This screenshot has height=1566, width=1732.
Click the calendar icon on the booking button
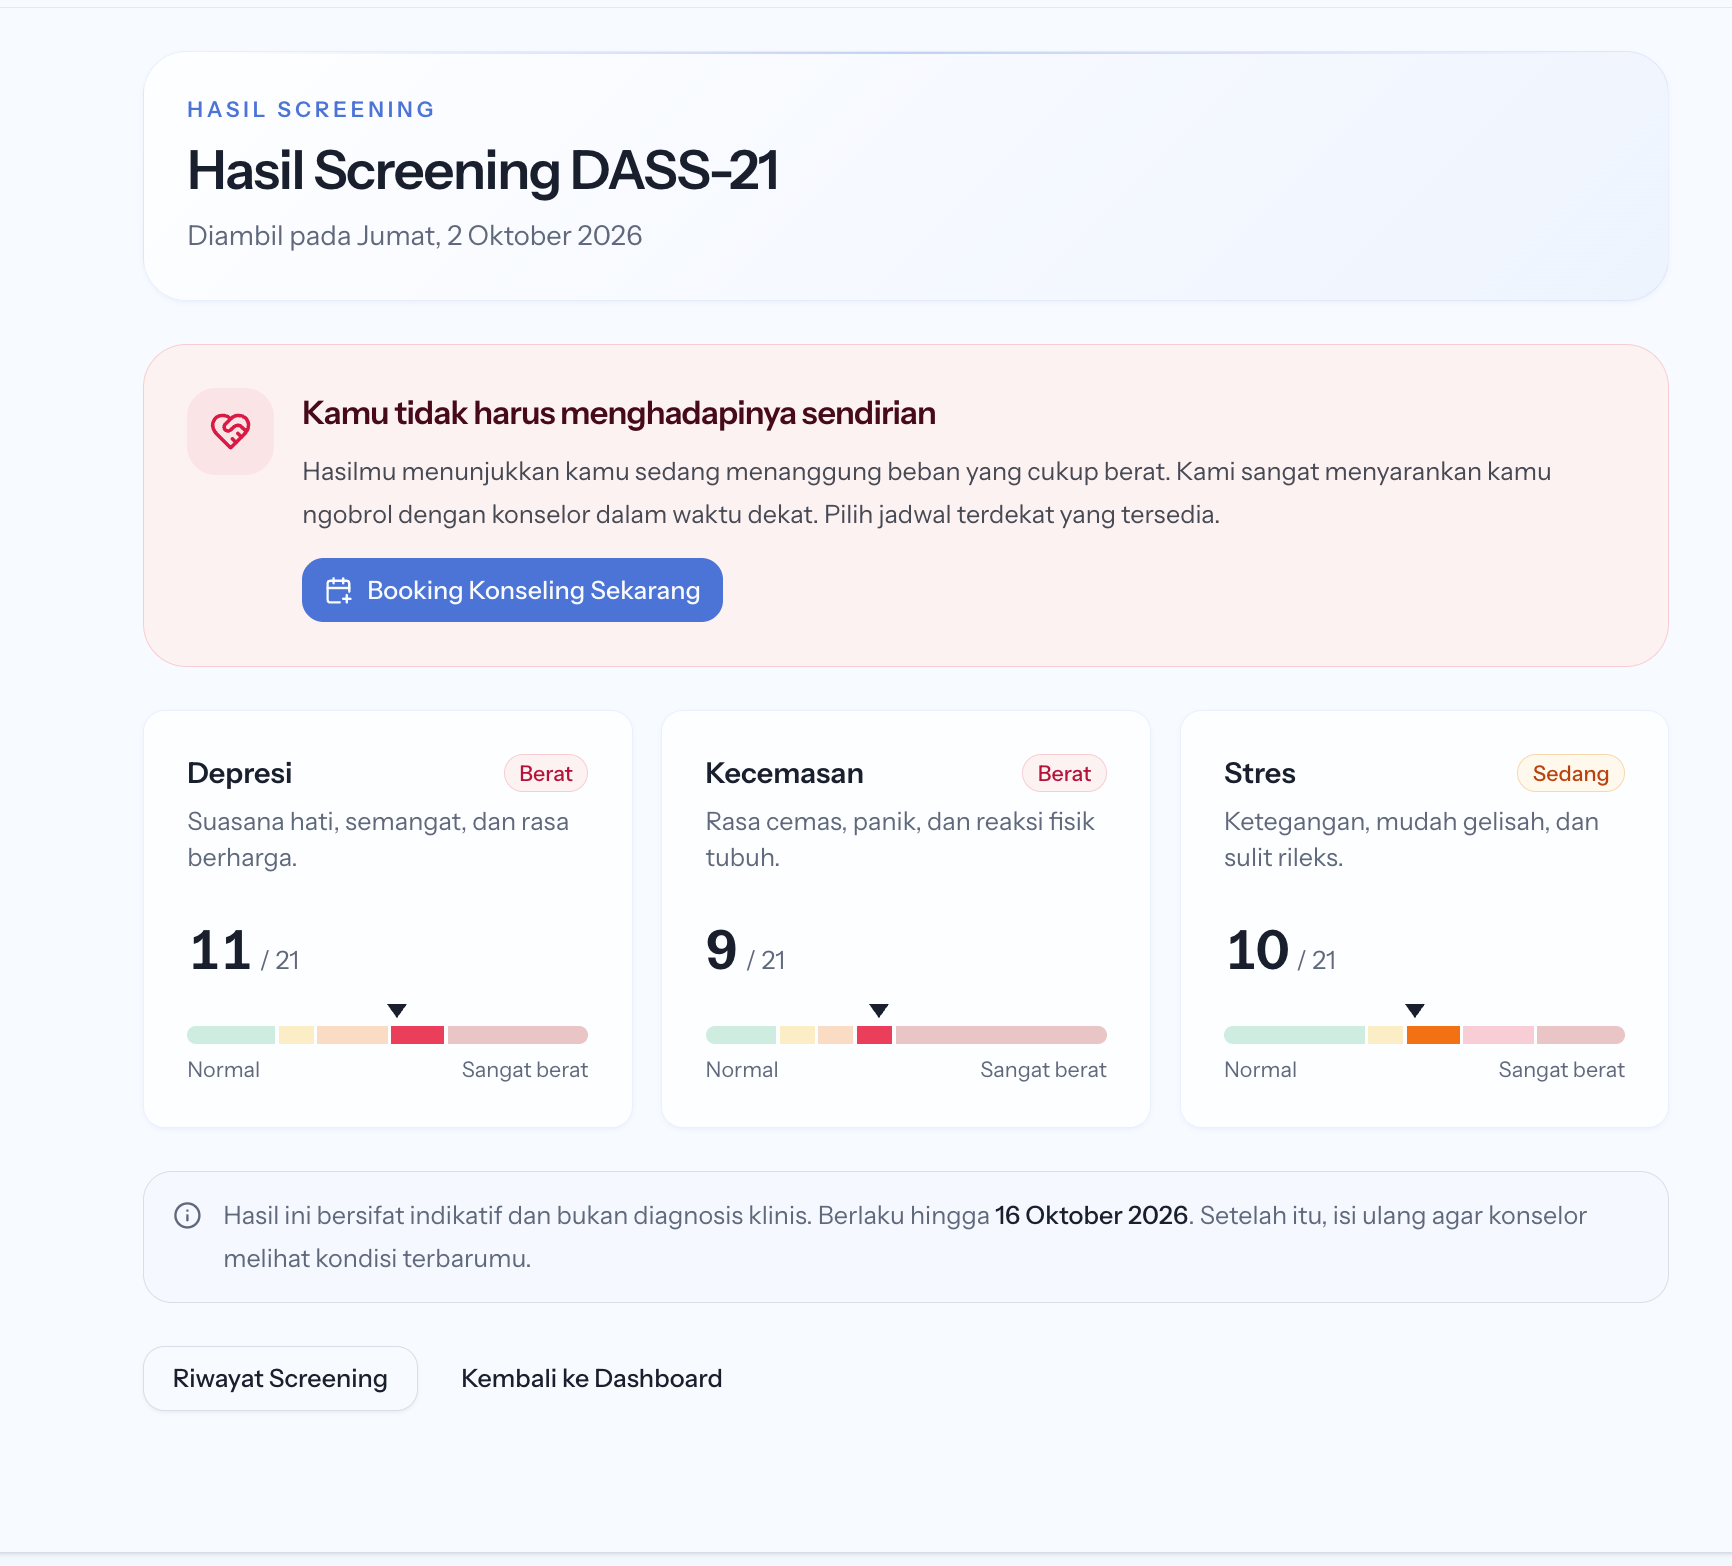(x=339, y=591)
